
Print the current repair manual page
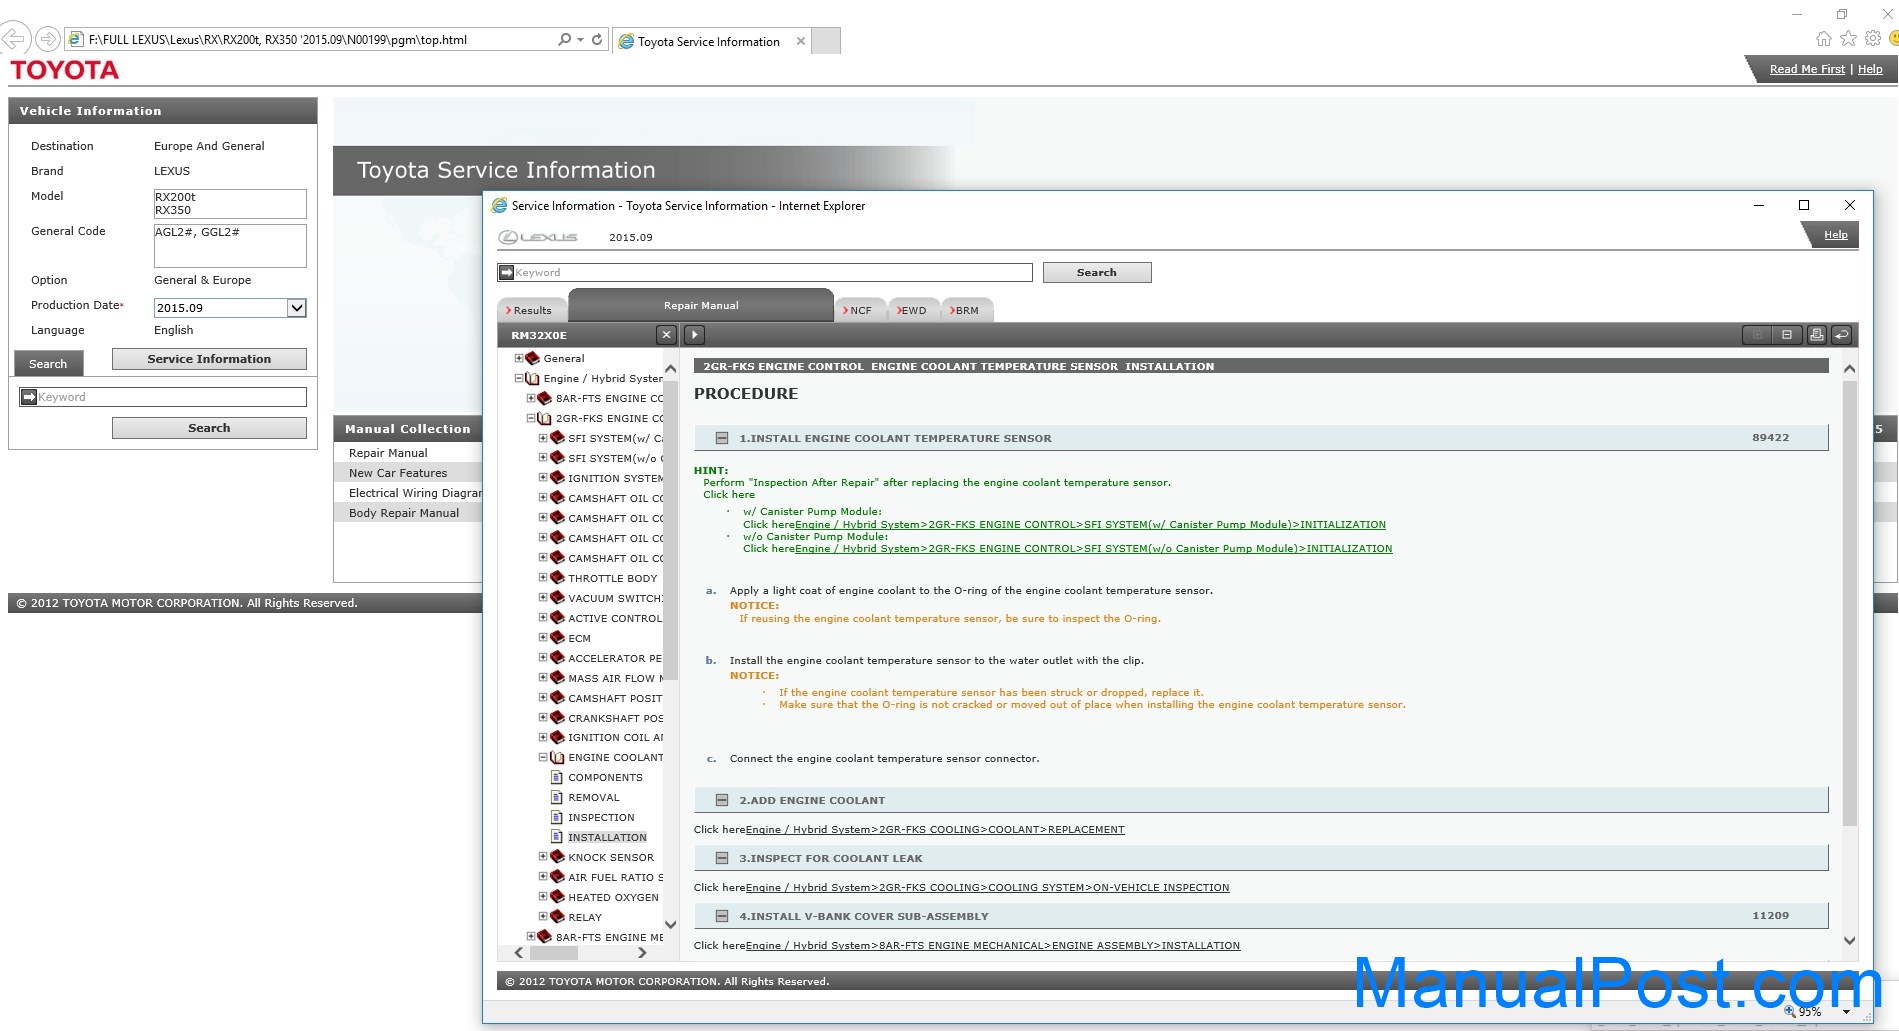coord(1816,335)
